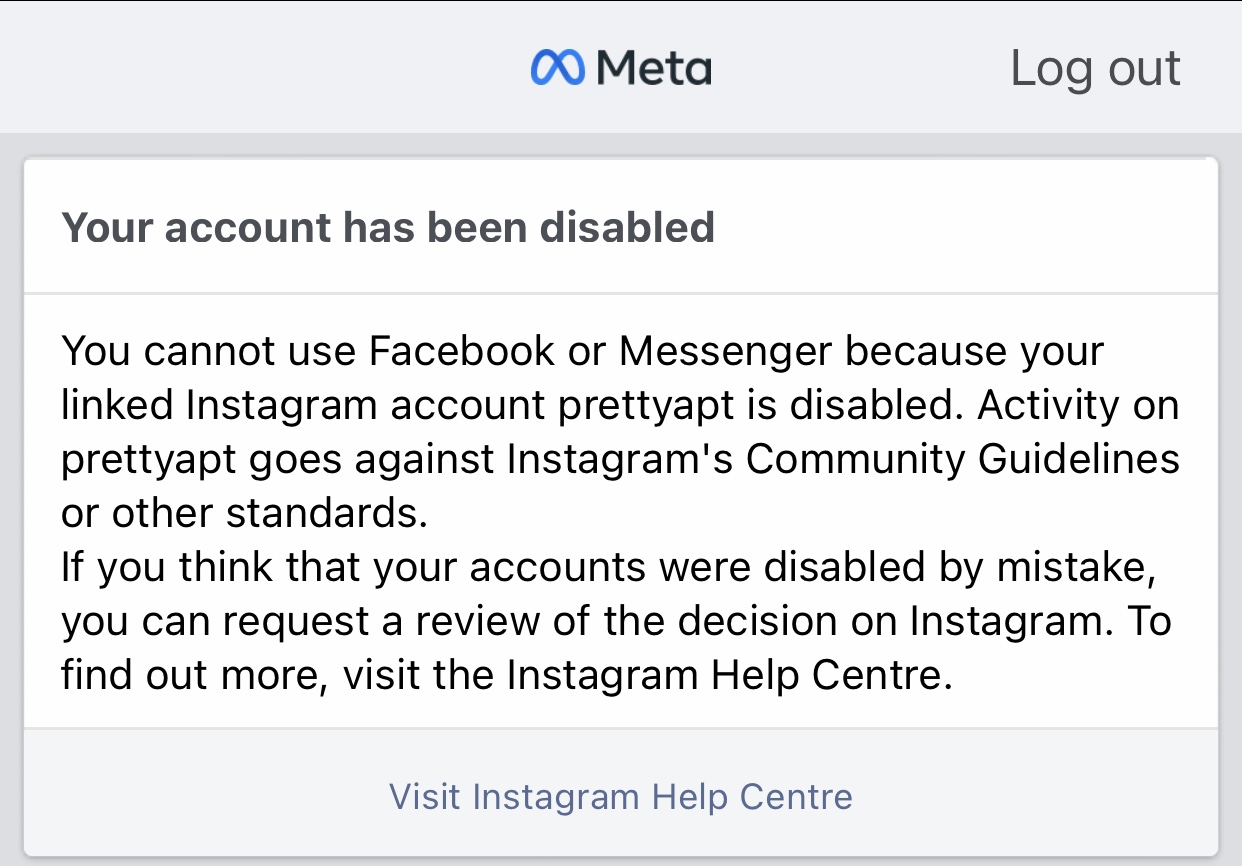Click the 'Your account has been disabled' heading
The image size is (1242, 866).
388,227
